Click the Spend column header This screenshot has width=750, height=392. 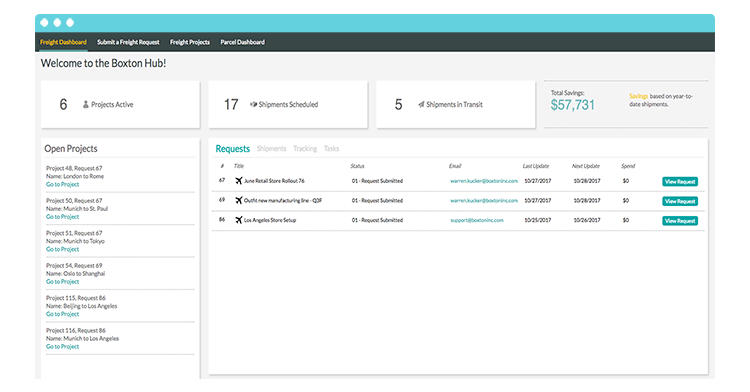click(628, 166)
